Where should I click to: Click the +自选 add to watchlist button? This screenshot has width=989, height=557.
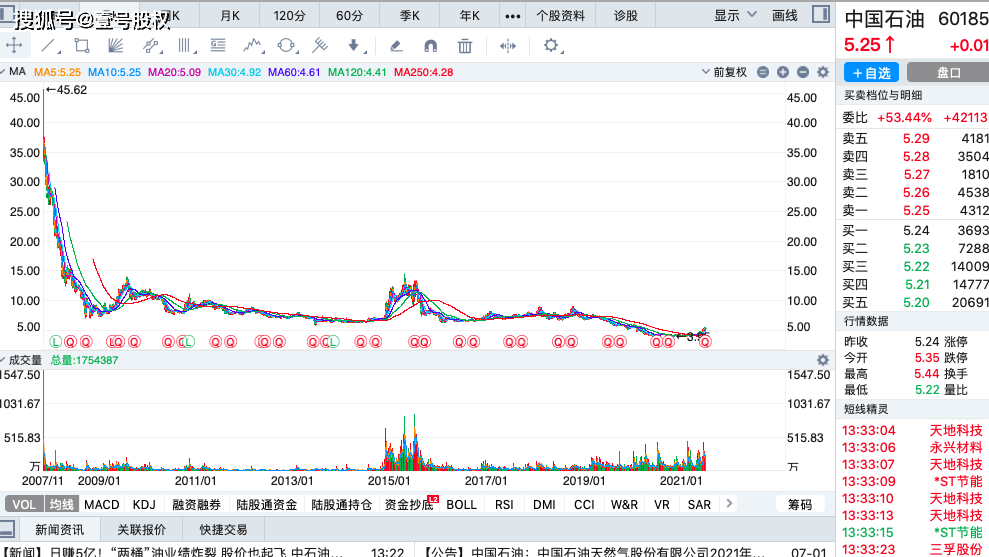click(x=871, y=73)
